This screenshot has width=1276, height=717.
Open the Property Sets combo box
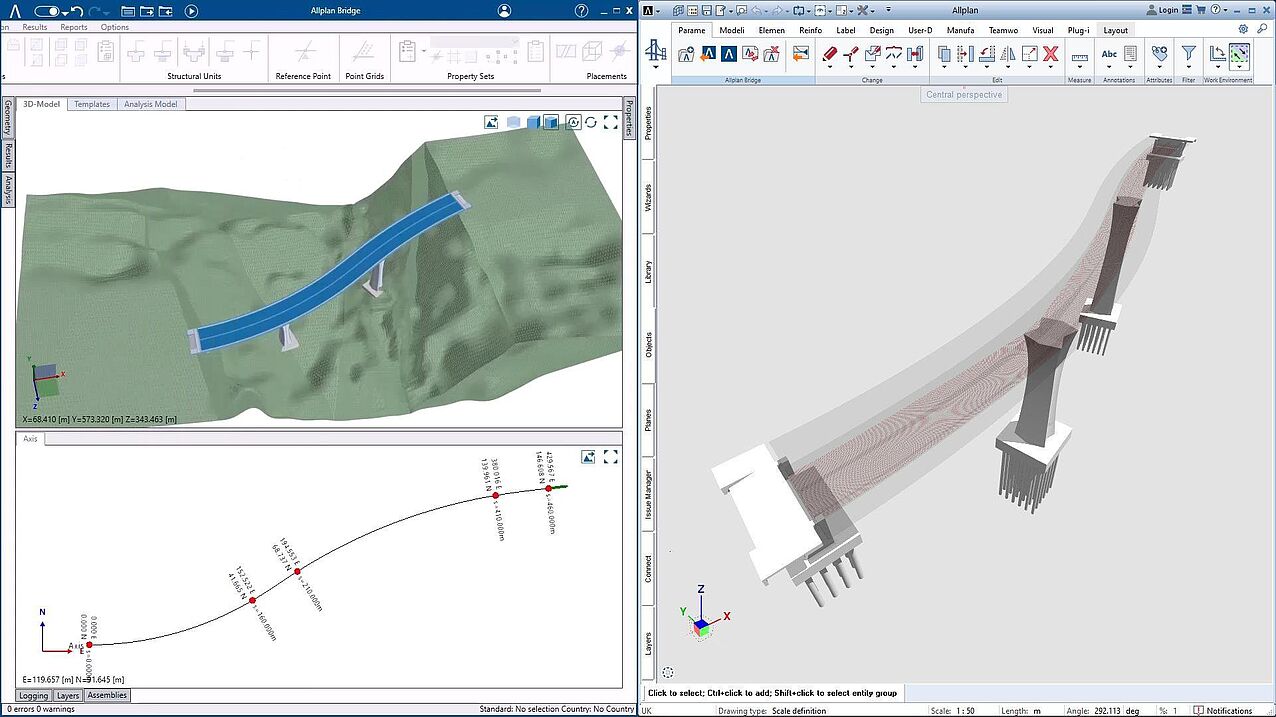tap(475, 42)
